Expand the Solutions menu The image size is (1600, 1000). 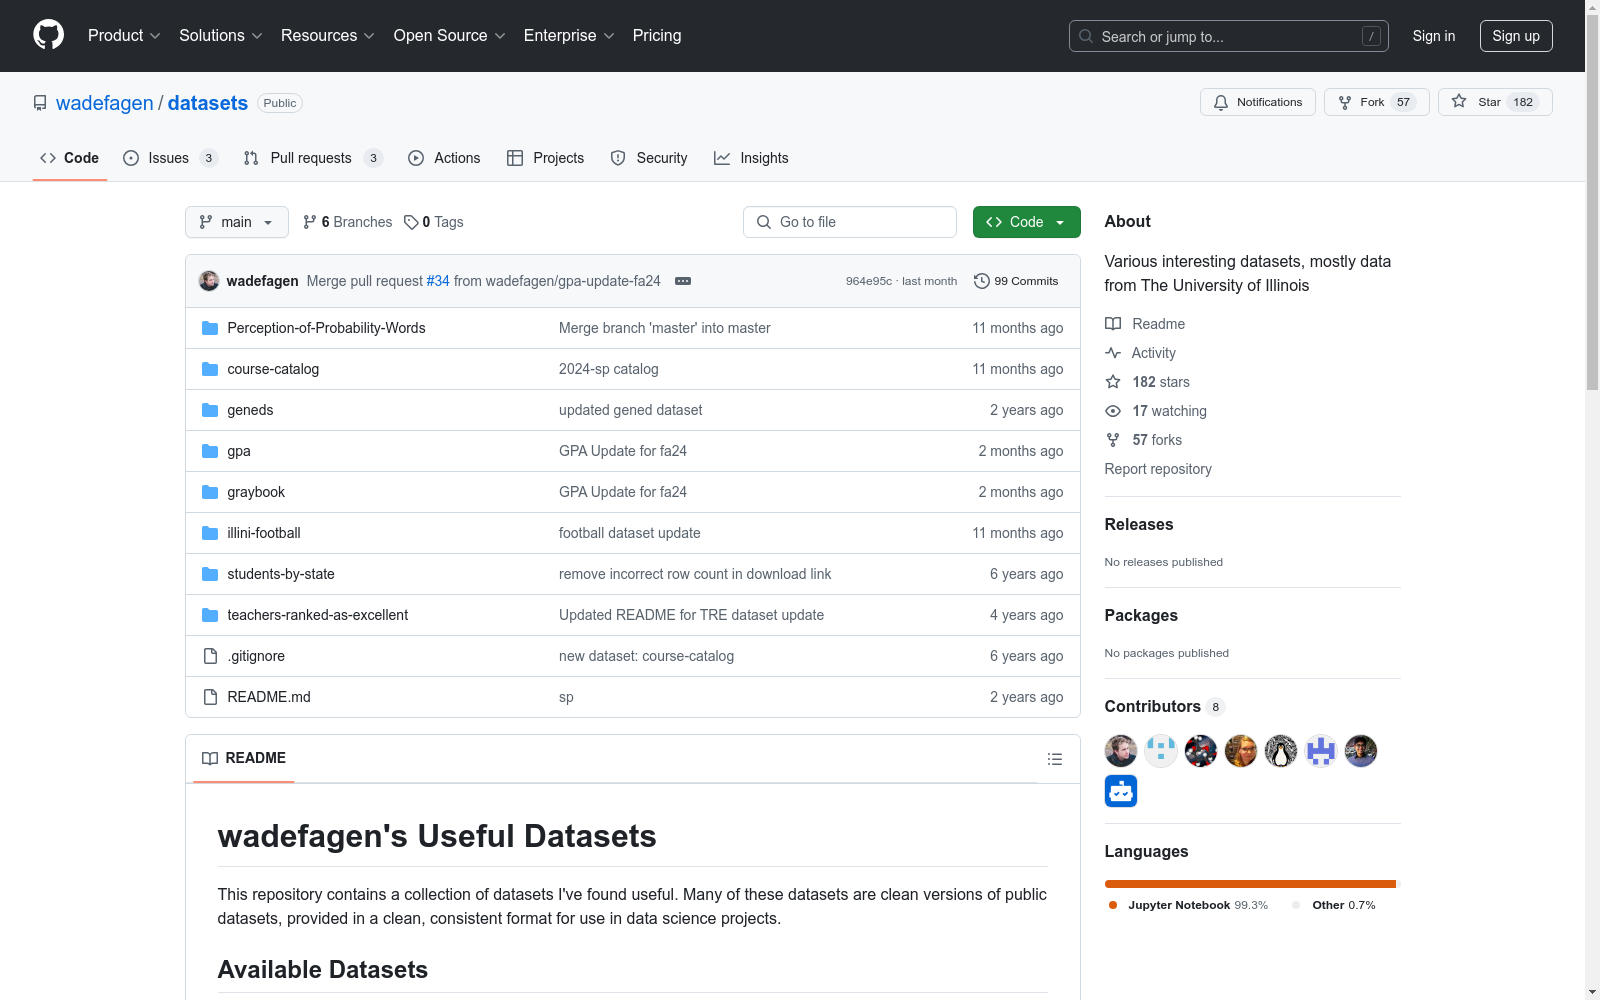(221, 35)
